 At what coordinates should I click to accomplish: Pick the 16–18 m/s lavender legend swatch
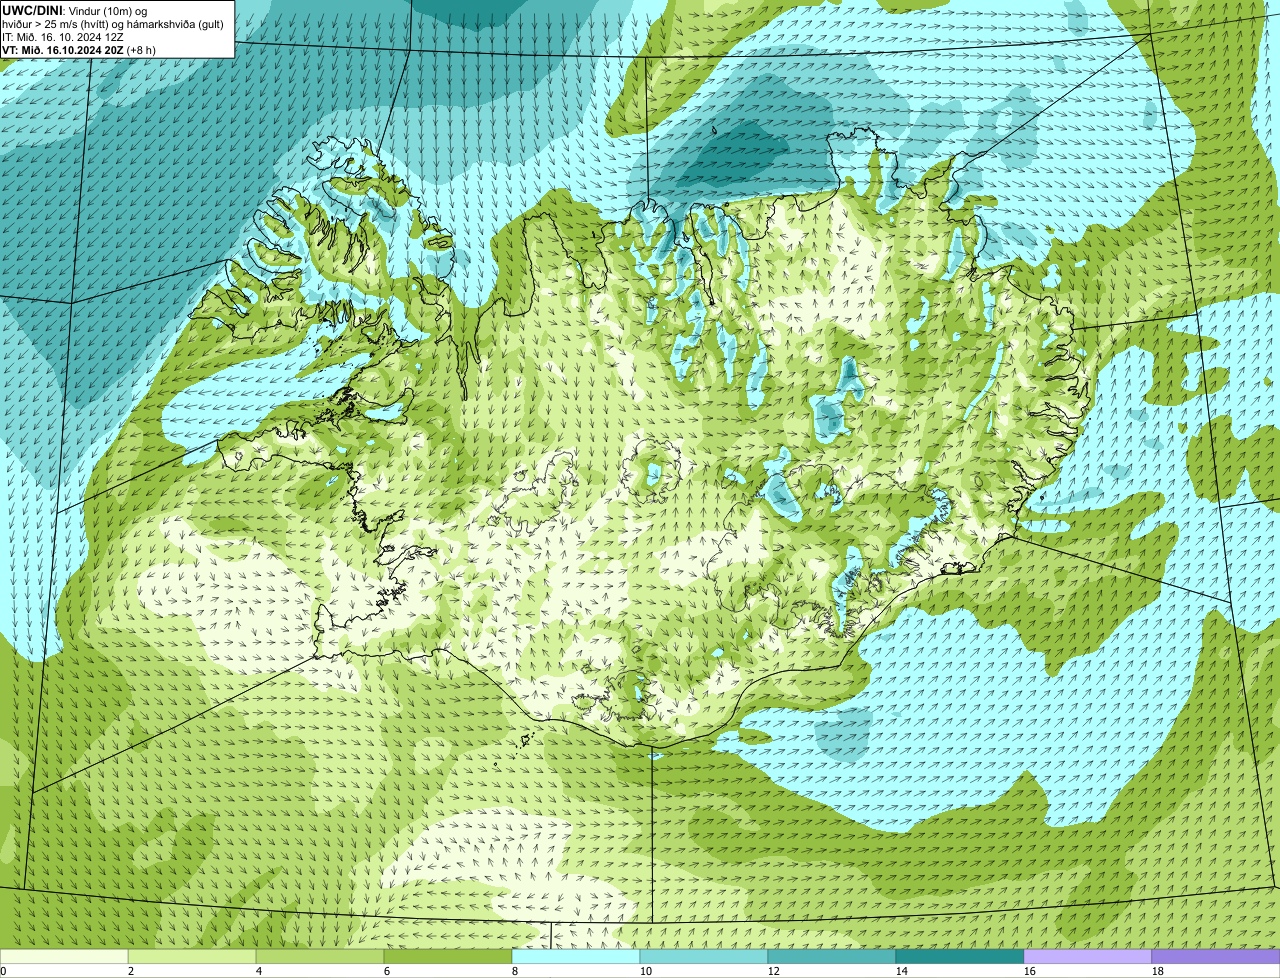(1088, 957)
